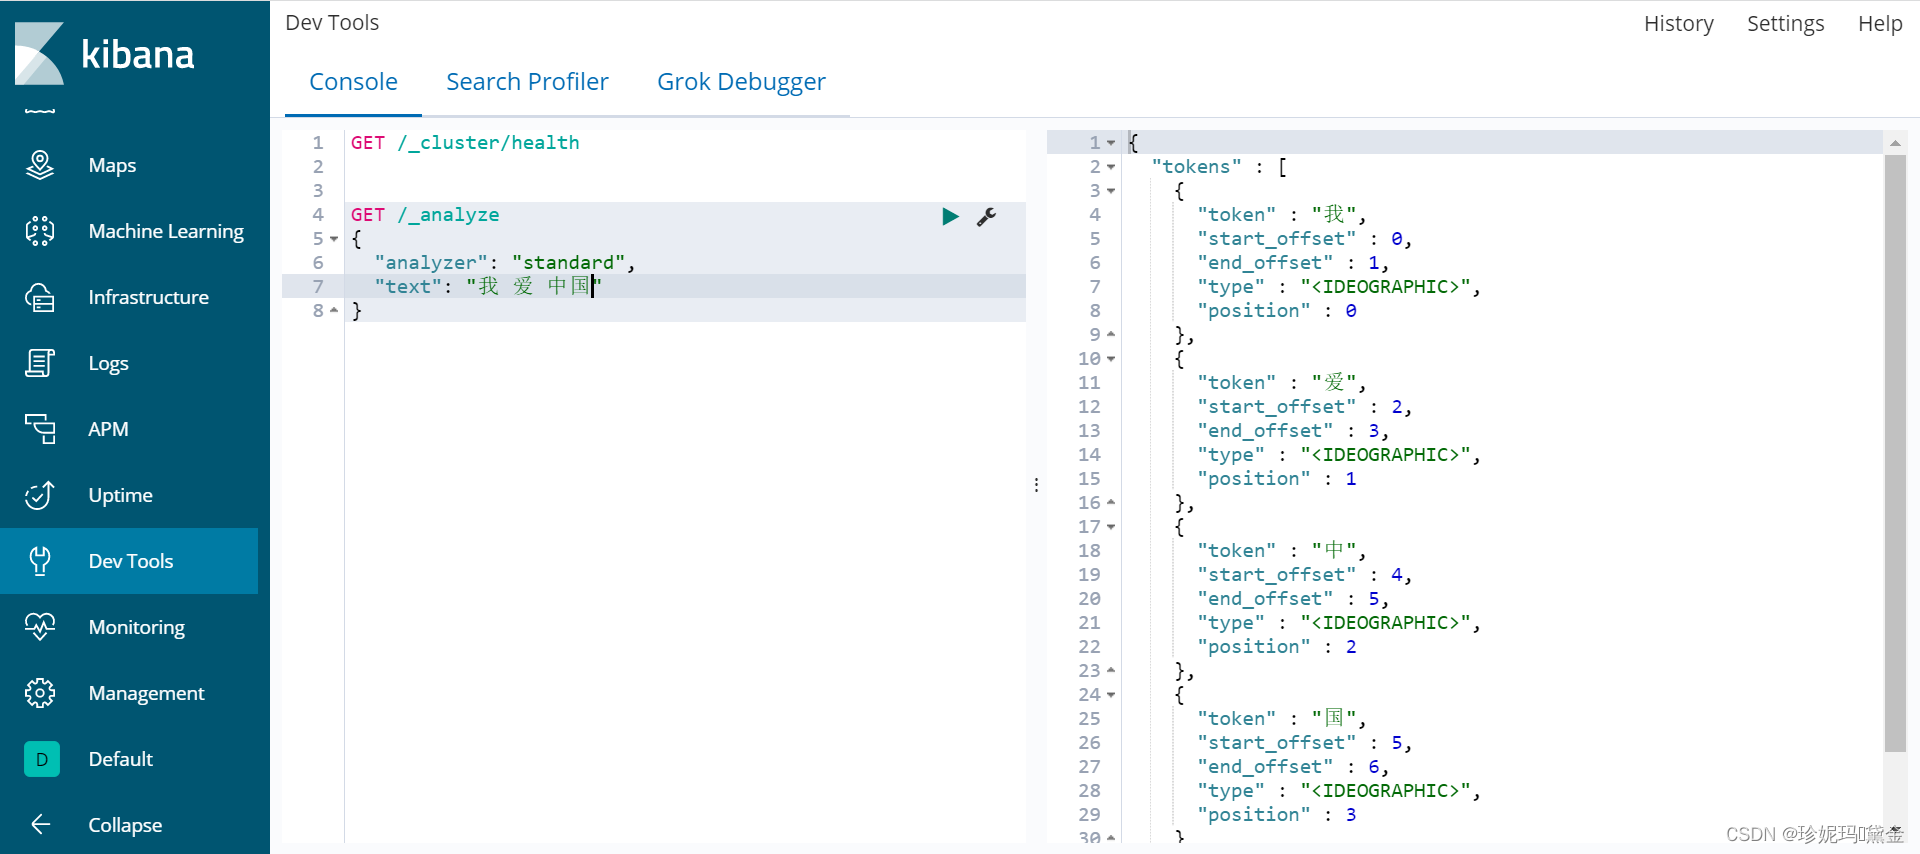Image resolution: width=1920 pixels, height=854 pixels.
Task: Go to Machine Learning page
Action: click(166, 231)
